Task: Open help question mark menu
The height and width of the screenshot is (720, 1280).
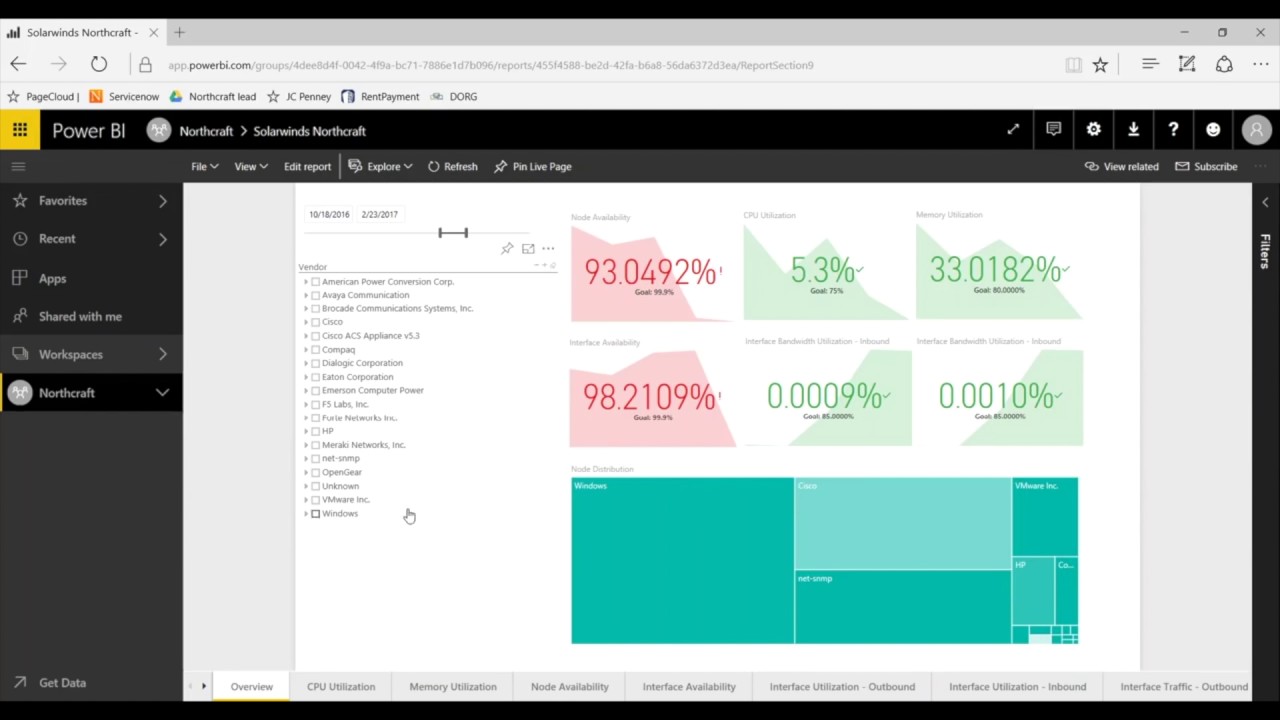Action: coord(1173,129)
